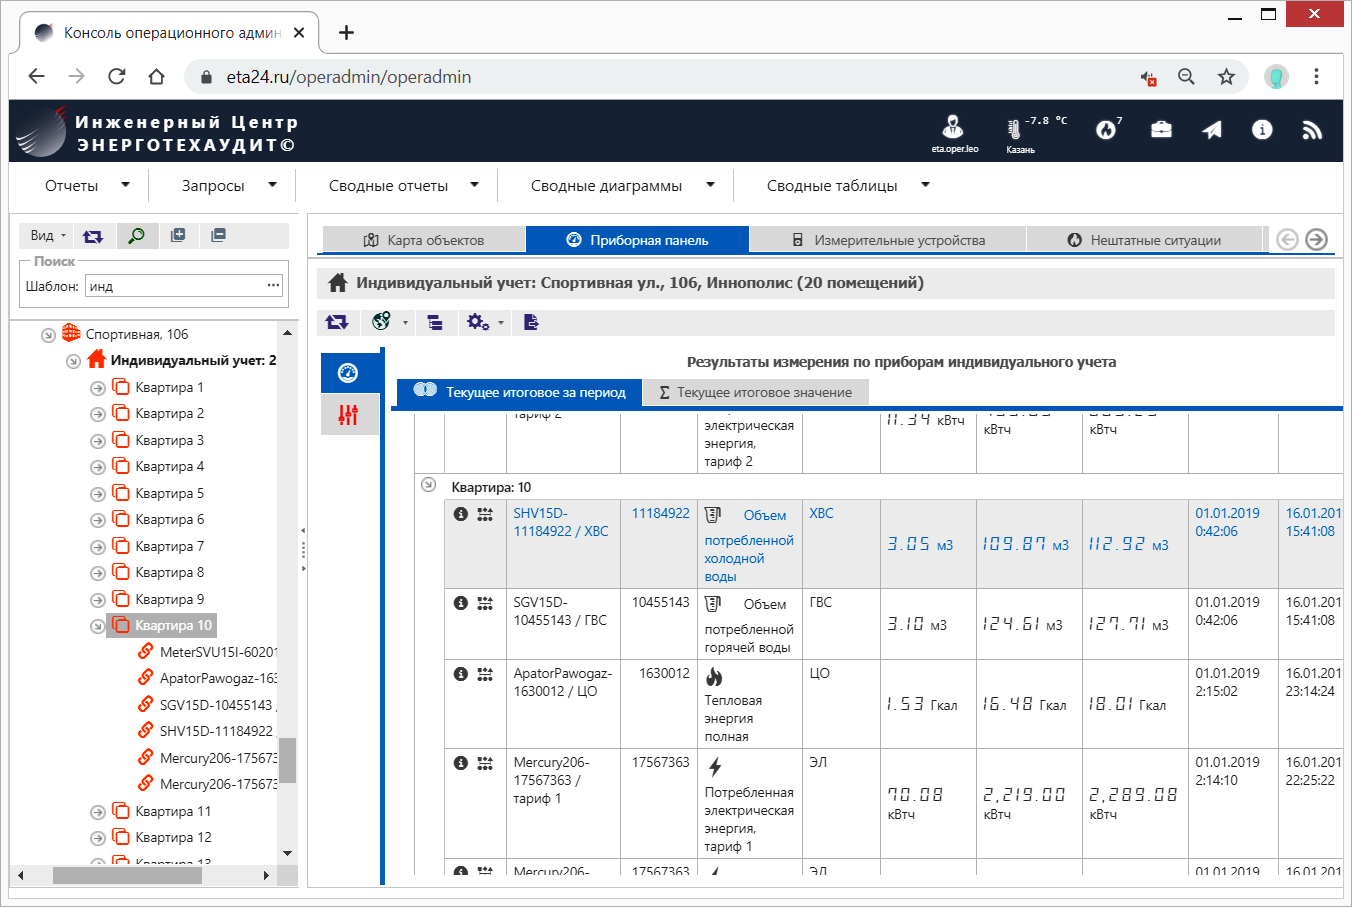Select Текущее итоговое значение tab
Viewport: 1352px width, 907px height.
[x=755, y=392]
